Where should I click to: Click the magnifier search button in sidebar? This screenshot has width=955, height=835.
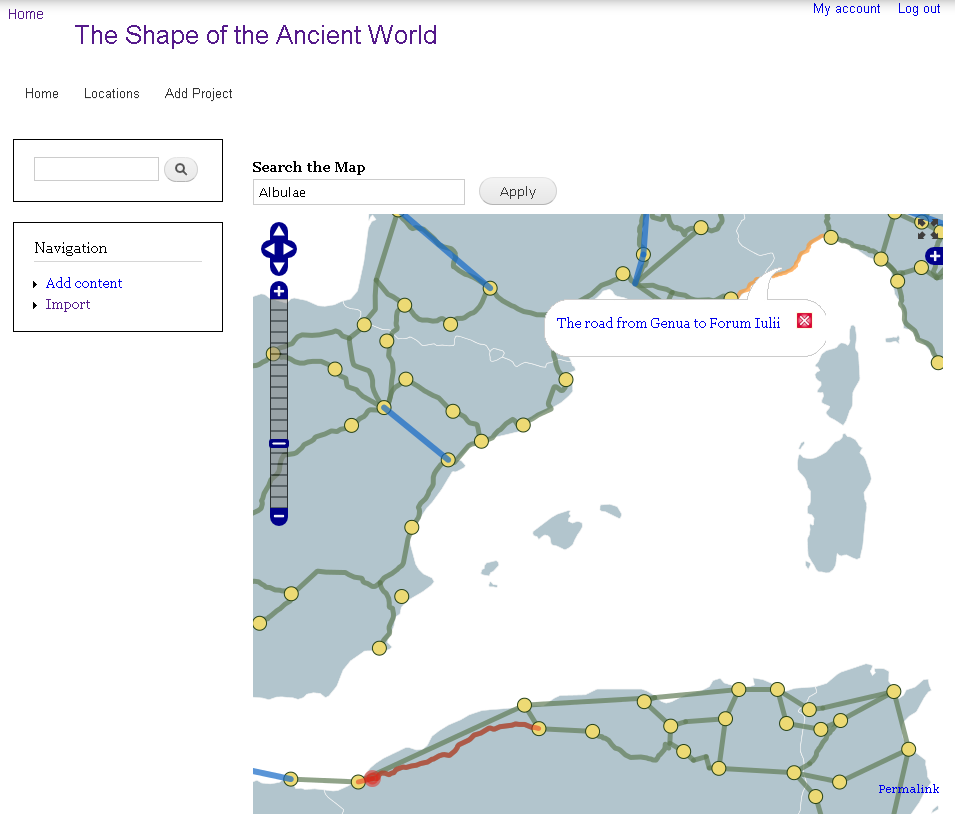(x=181, y=169)
